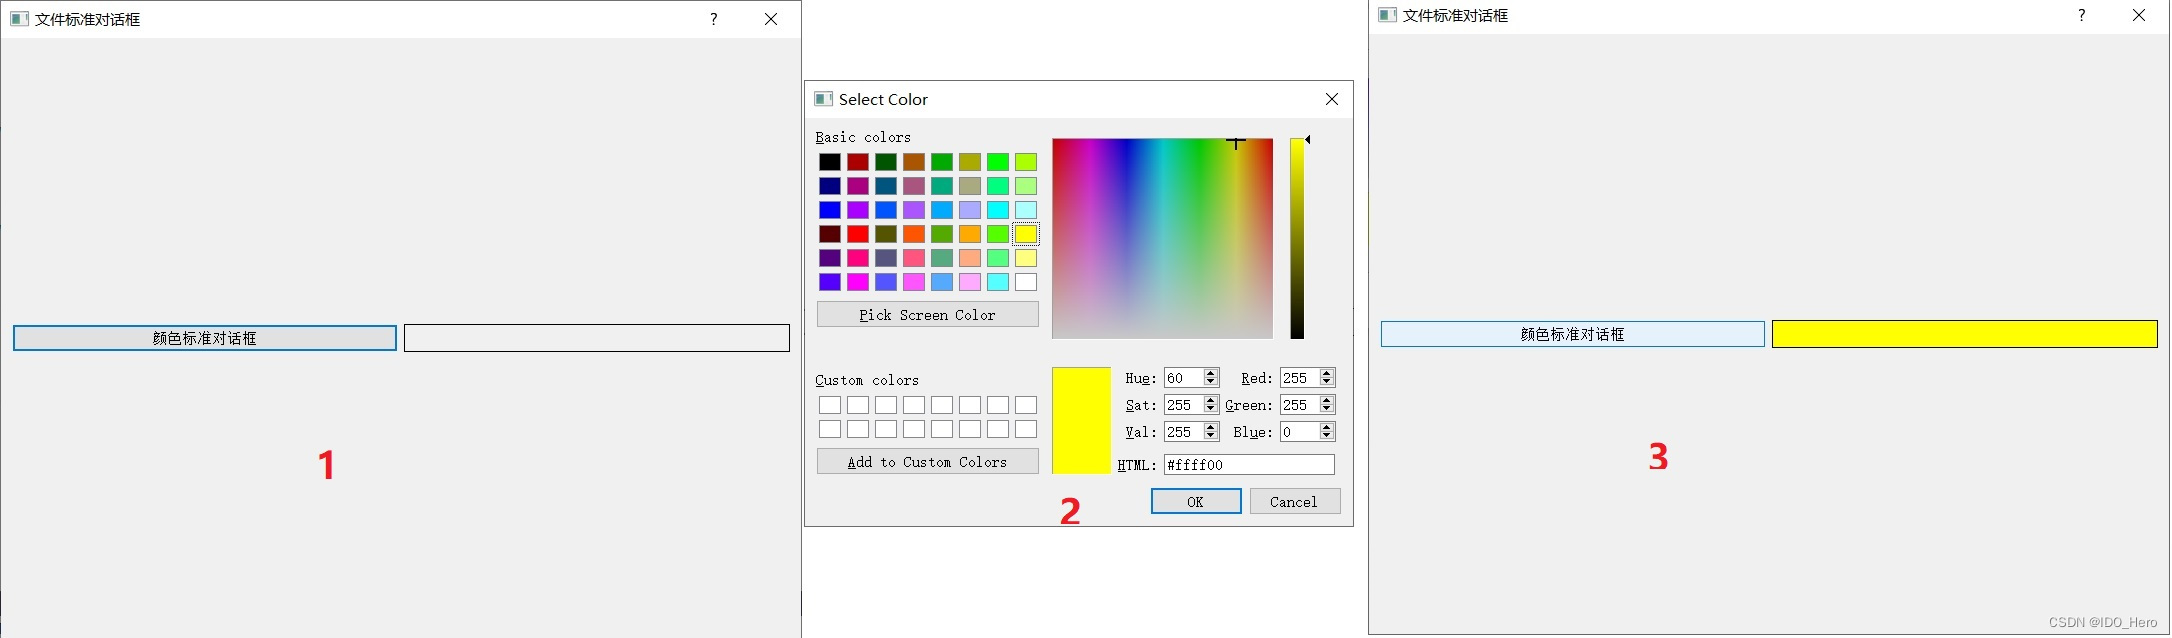Viewport: 2172px width, 638px height.
Task: Increase Blue with its up arrow
Action: [x=1327, y=427]
